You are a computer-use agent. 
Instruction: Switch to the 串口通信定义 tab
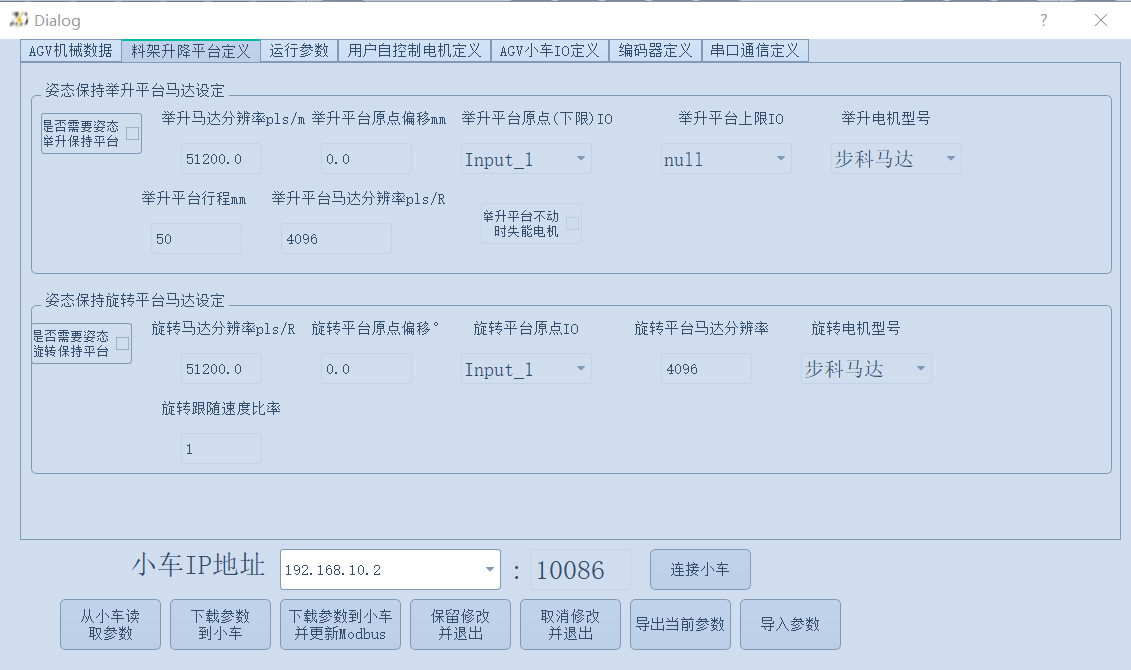(755, 50)
